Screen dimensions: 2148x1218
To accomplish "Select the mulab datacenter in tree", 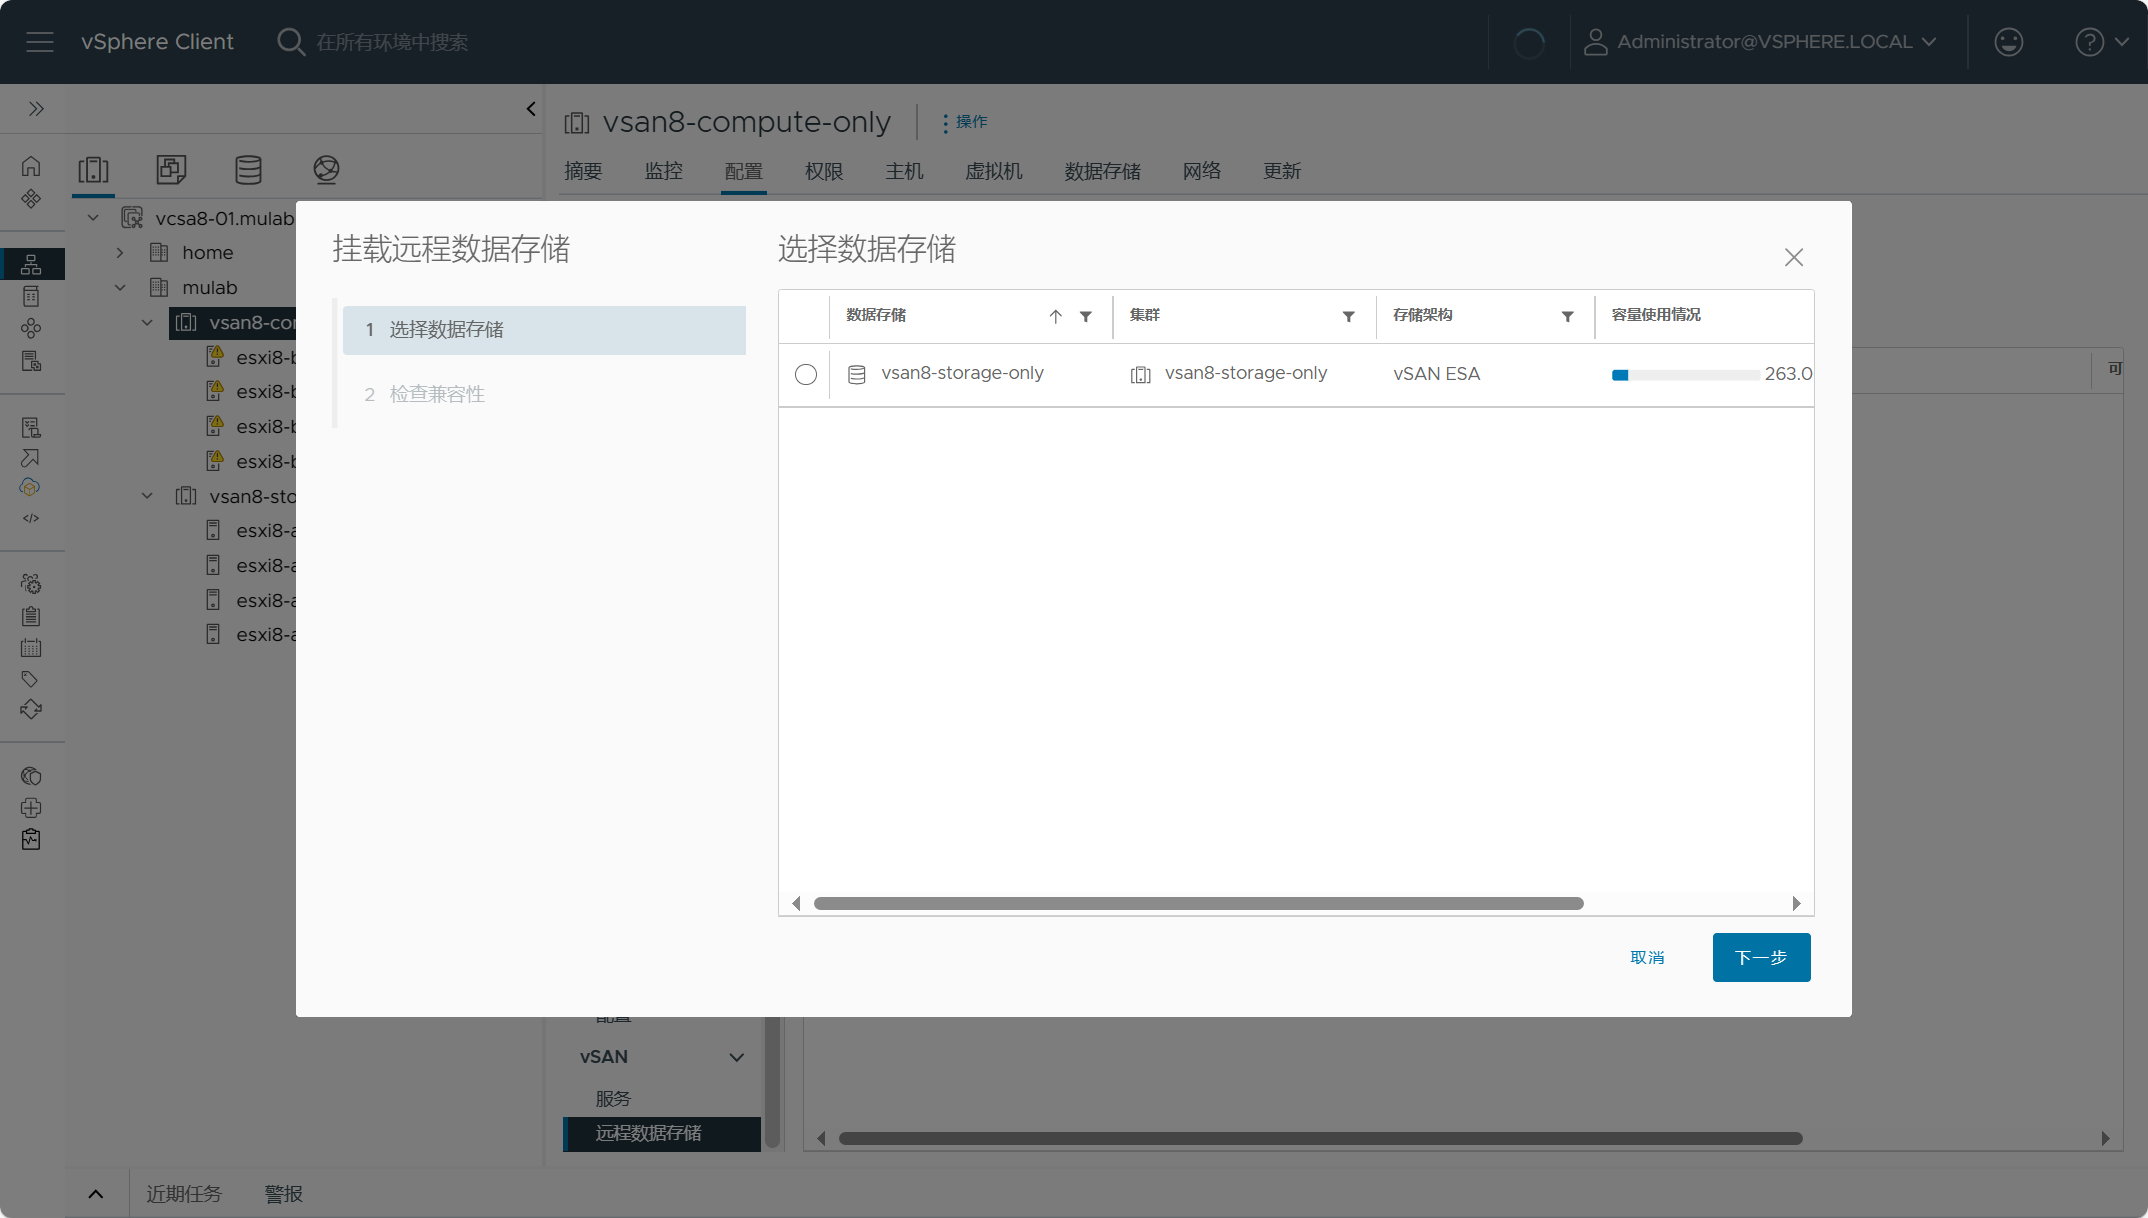I will (209, 288).
